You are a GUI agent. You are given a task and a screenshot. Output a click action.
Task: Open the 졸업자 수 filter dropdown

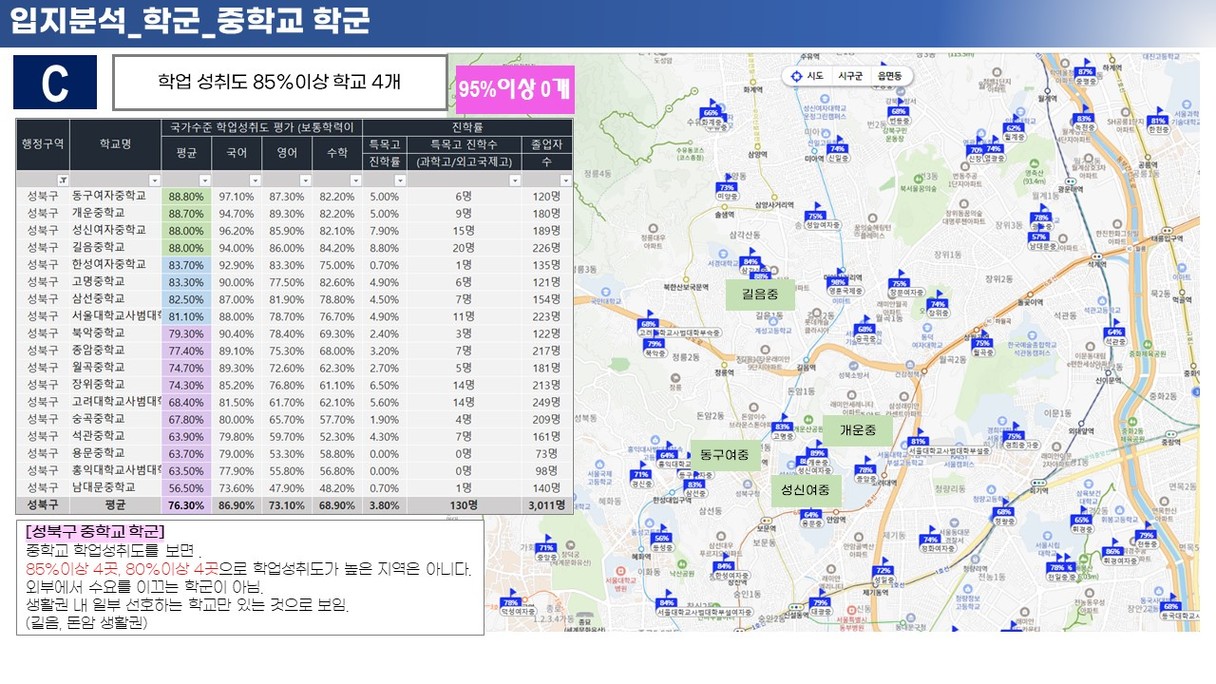565,181
